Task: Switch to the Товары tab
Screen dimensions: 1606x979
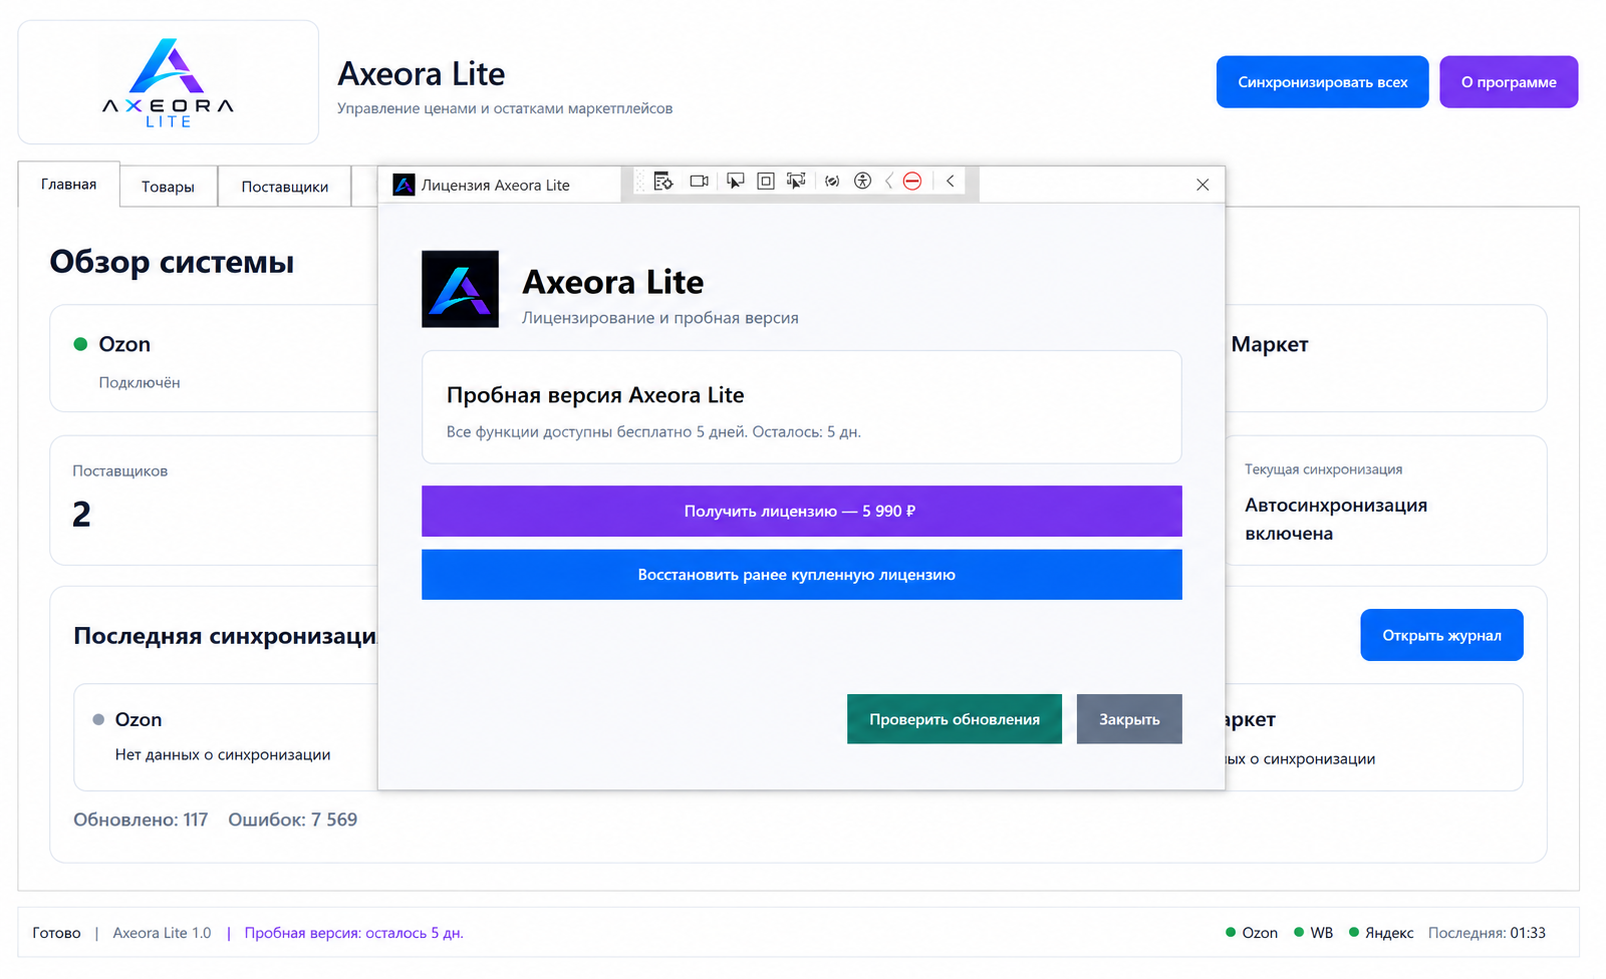Action: click(x=168, y=187)
